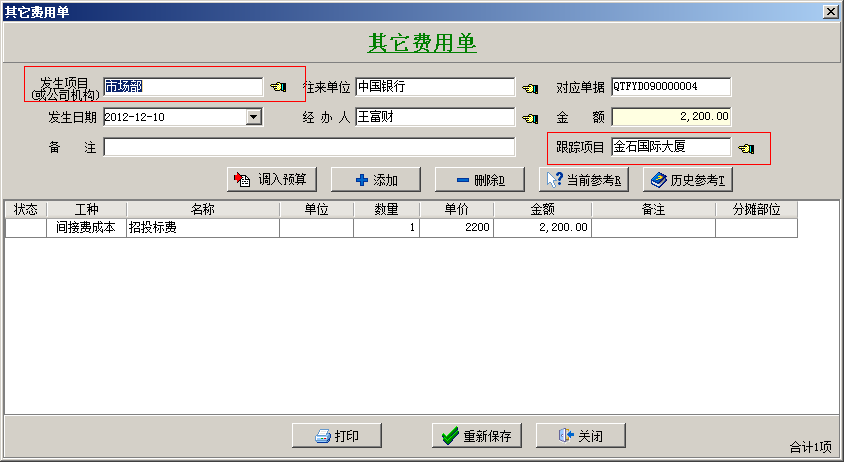Select the unit price cell 2200
844x462 pixels.
click(456, 228)
